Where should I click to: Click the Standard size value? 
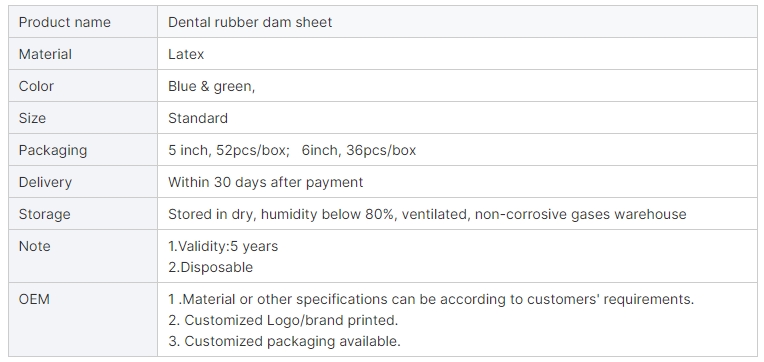point(198,118)
